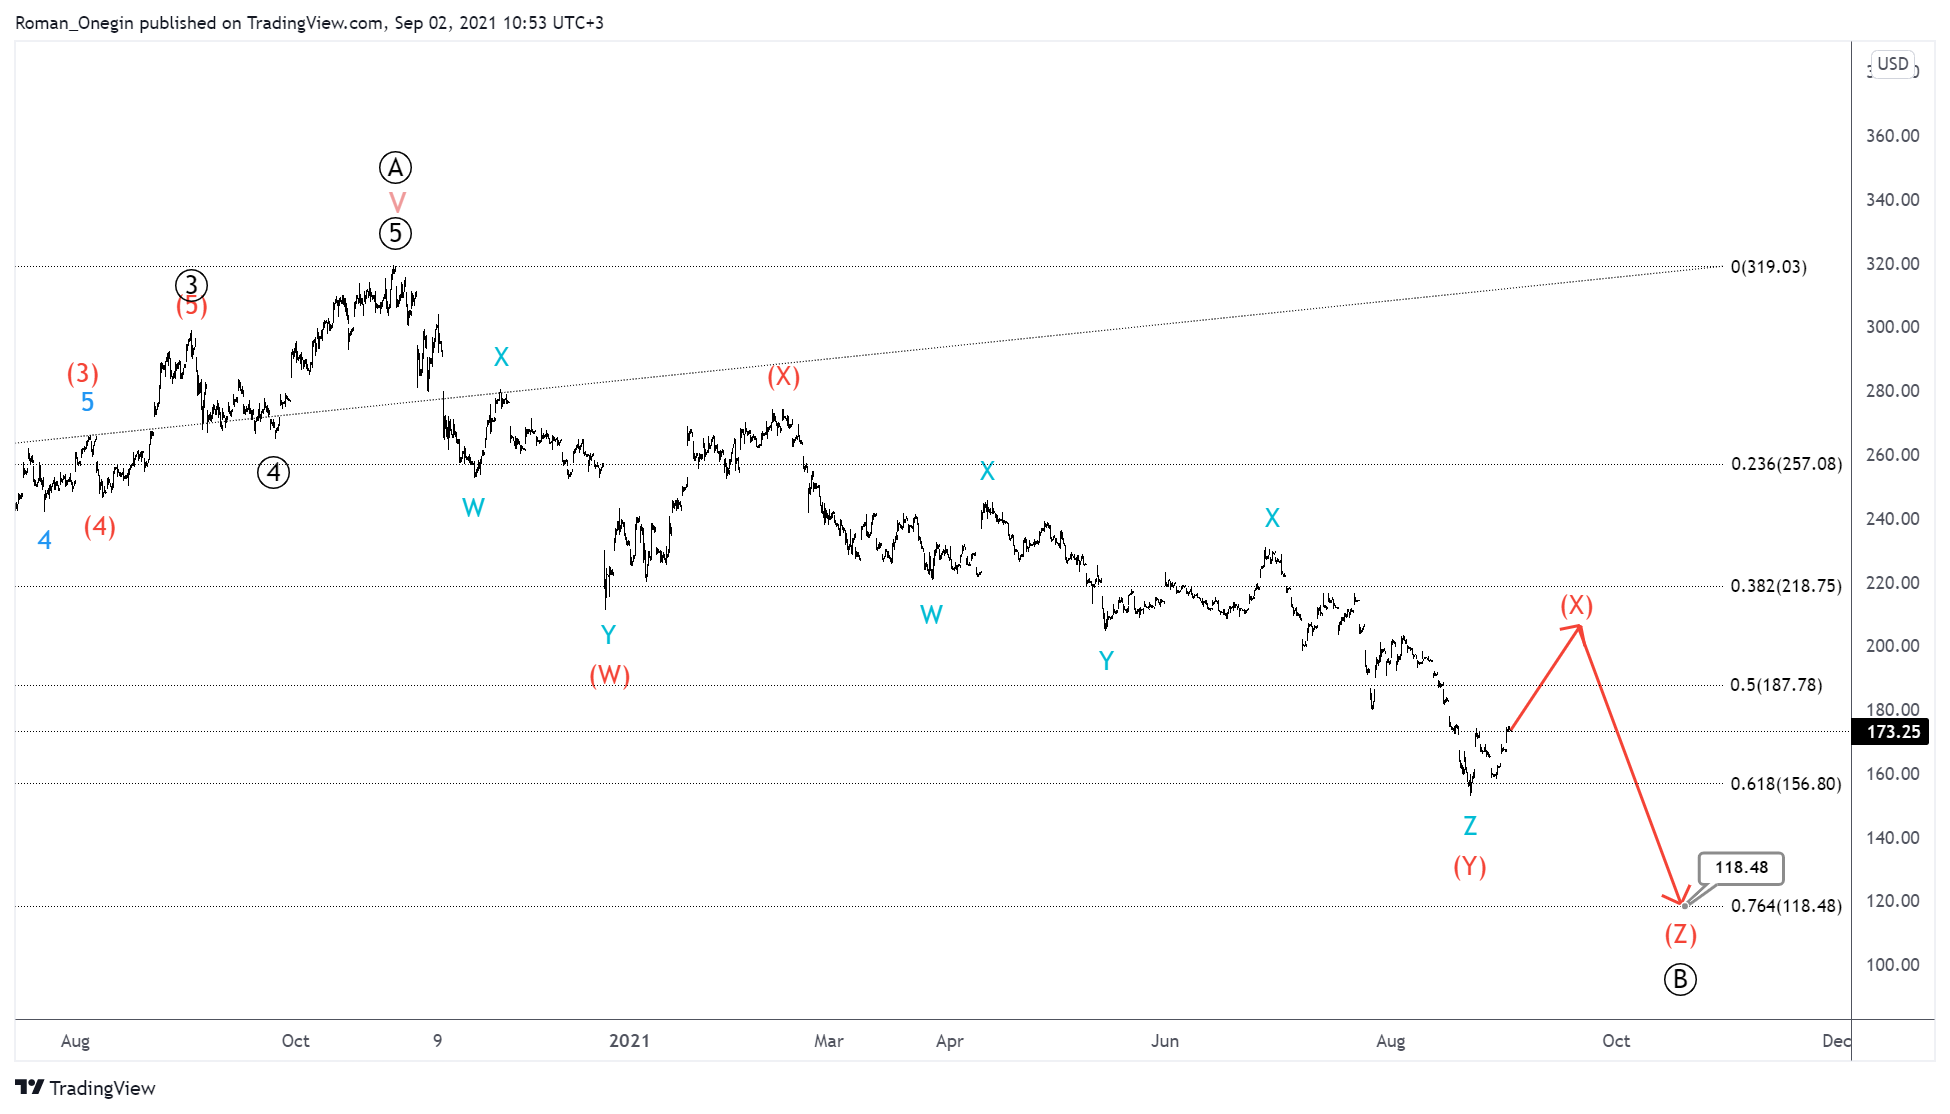Click the circled 4 wave marker

click(273, 472)
